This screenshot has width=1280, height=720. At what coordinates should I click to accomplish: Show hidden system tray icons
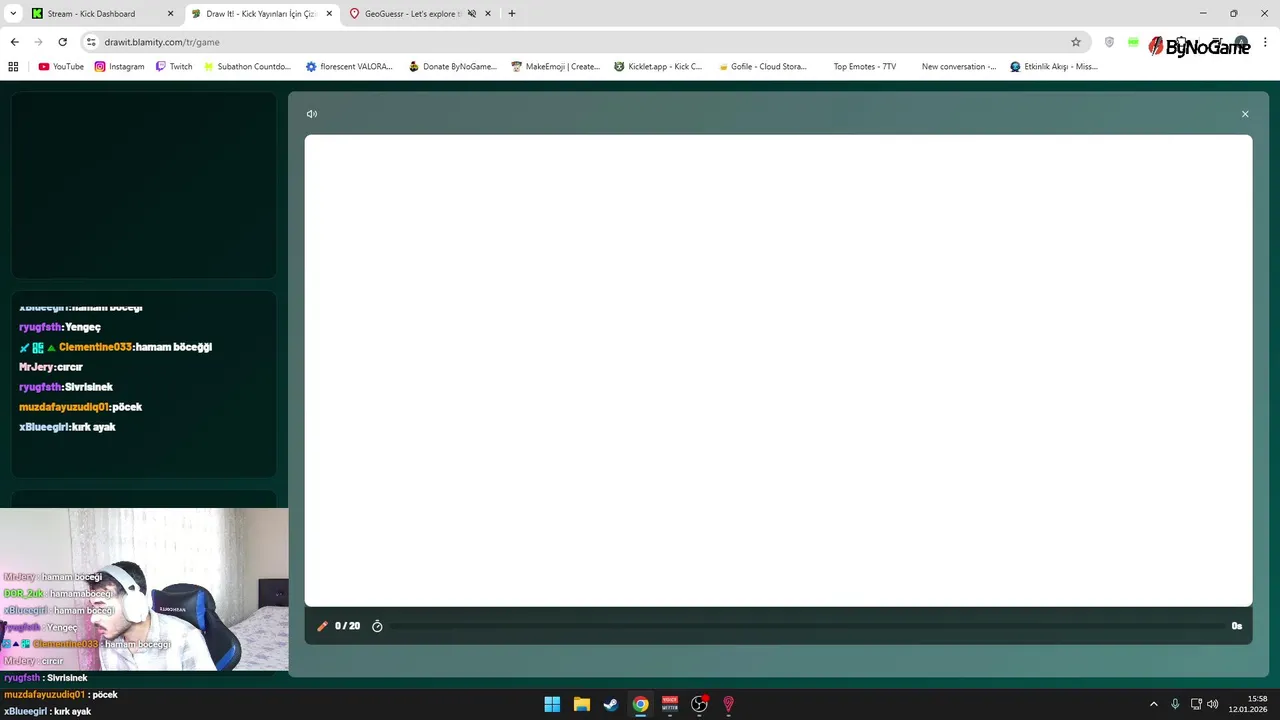click(1153, 704)
